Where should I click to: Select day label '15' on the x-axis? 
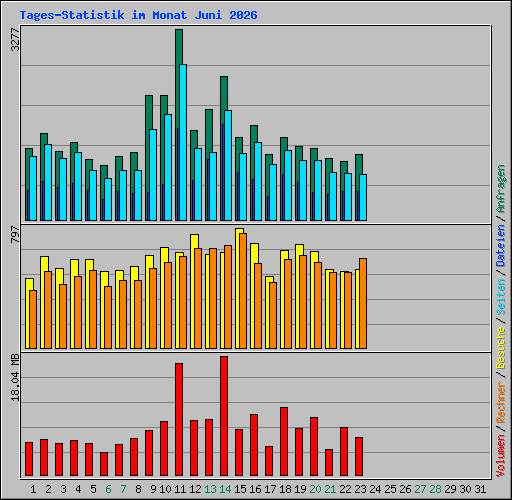pos(240,489)
